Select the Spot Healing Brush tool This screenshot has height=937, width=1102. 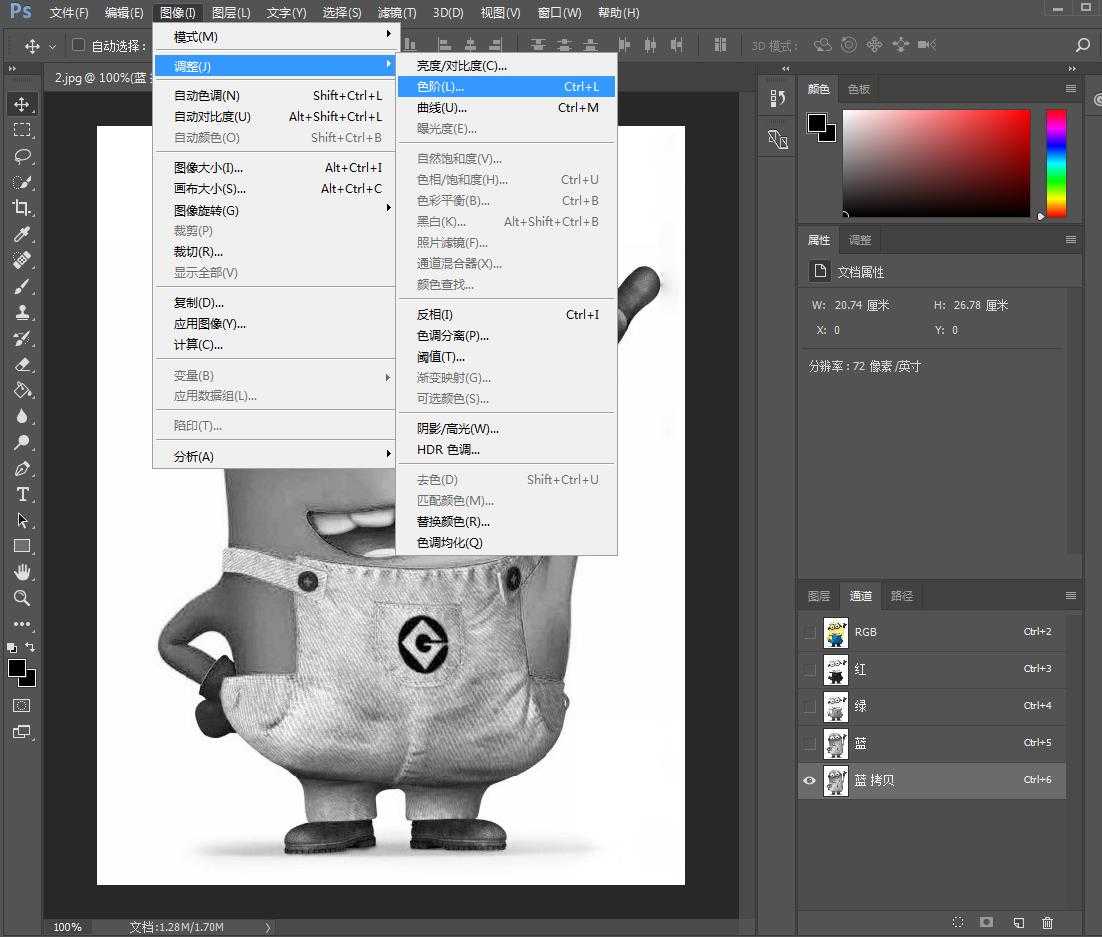coord(22,260)
